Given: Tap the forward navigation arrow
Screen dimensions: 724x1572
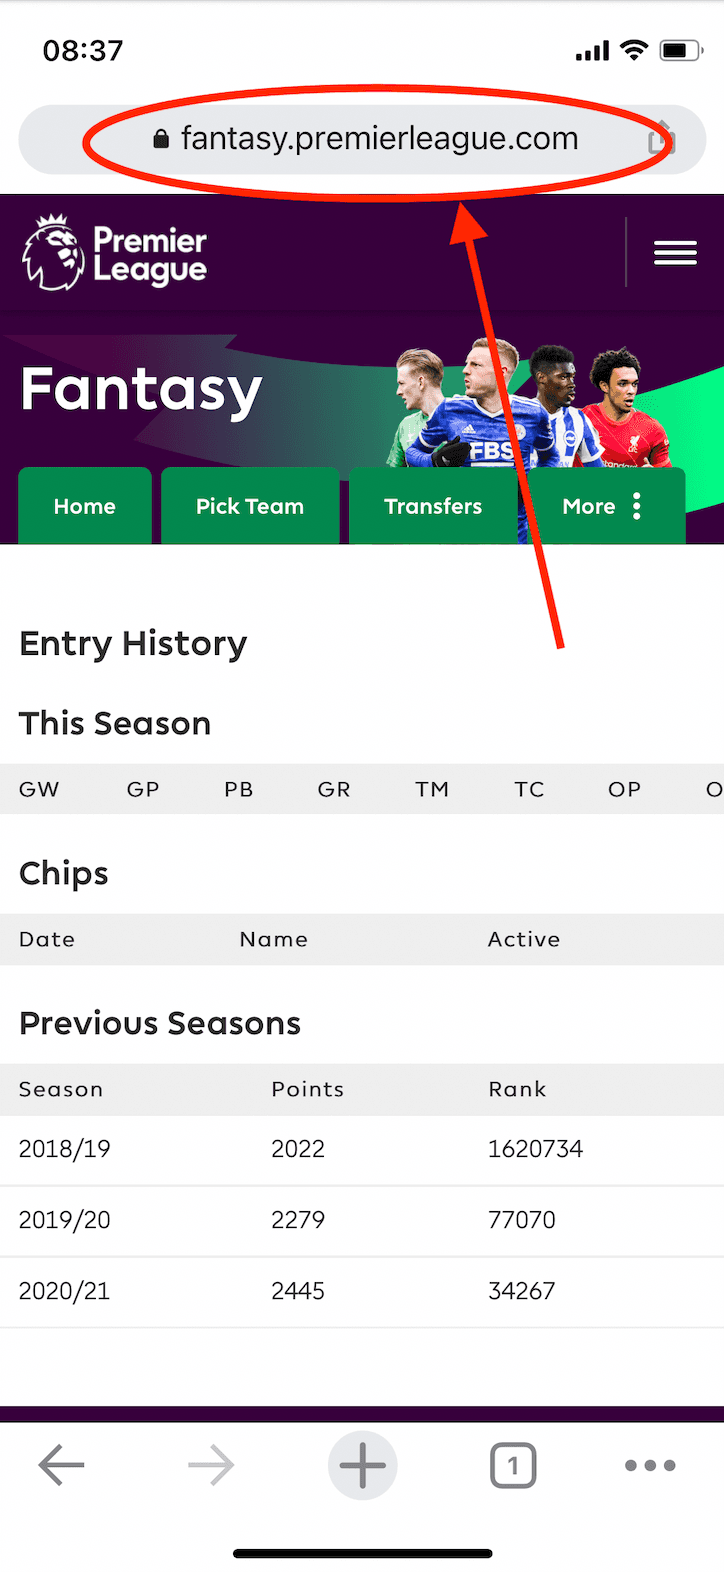Looking at the screenshot, I should tap(210, 1465).
